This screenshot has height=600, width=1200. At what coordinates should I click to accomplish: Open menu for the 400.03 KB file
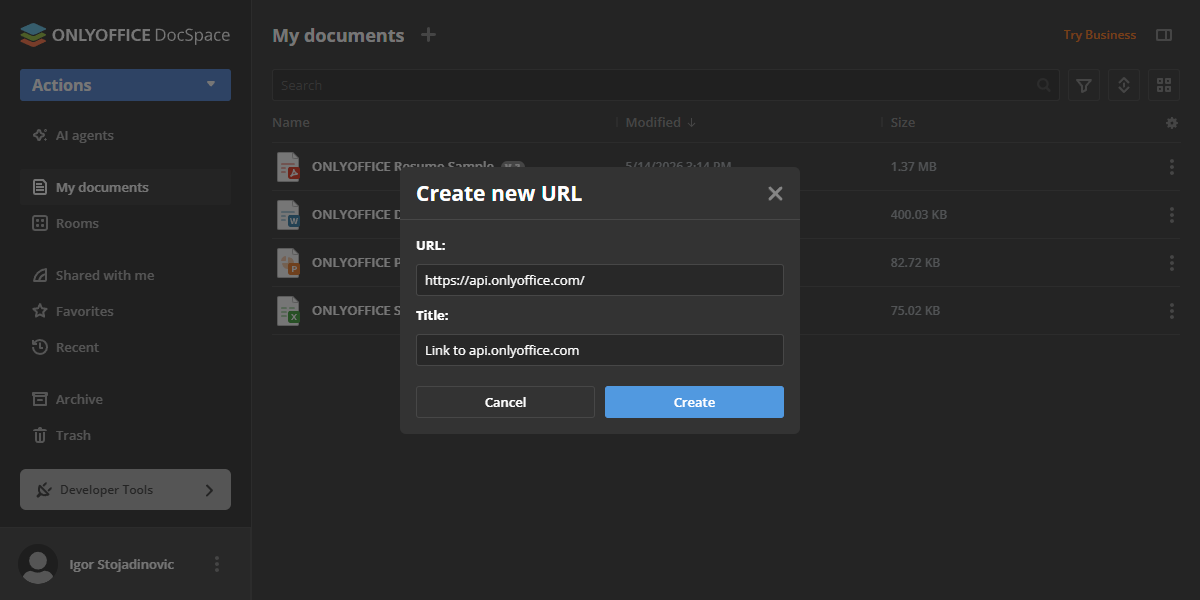1172,215
